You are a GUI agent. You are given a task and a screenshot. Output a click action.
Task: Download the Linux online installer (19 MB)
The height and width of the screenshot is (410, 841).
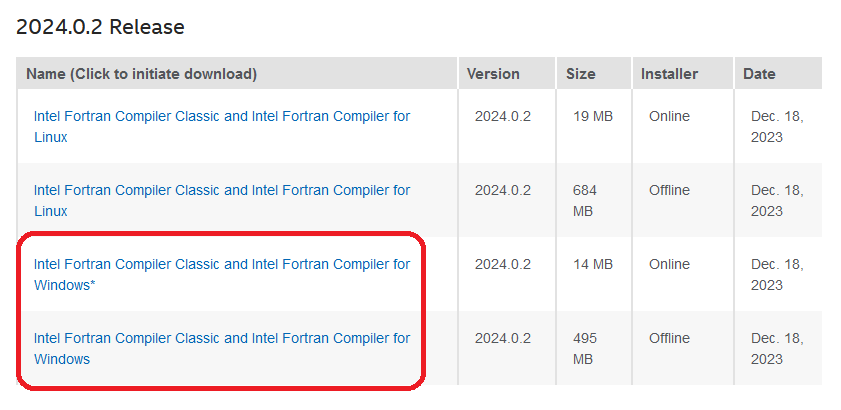coord(221,117)
